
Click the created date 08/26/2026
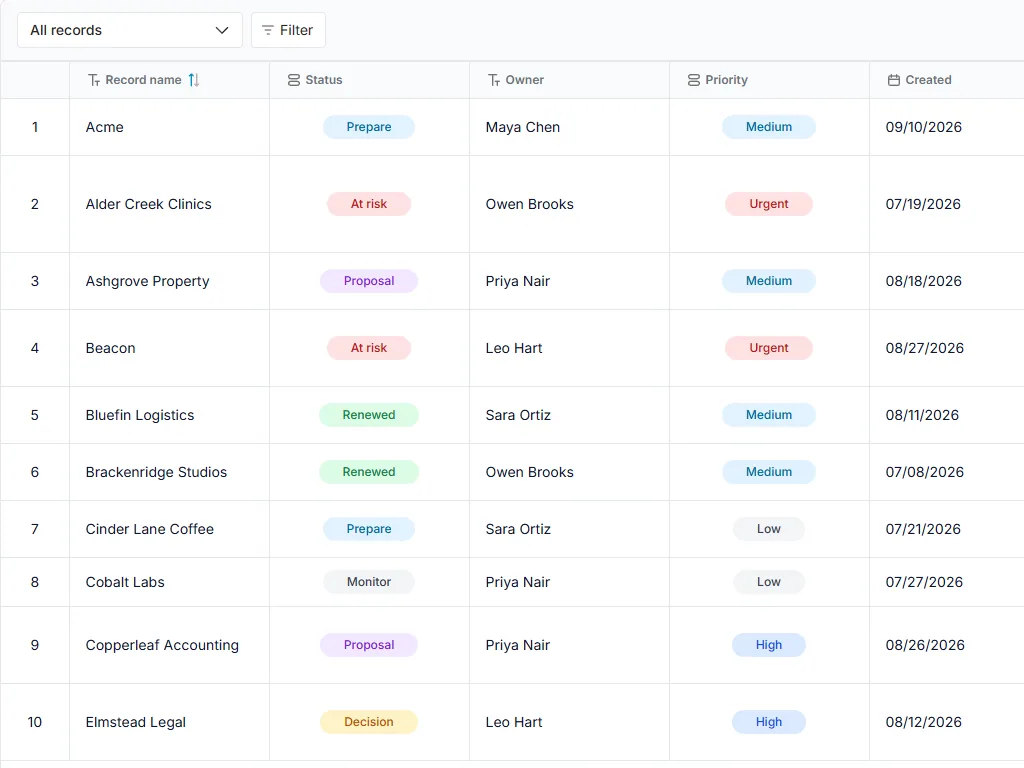pos(925,645)
